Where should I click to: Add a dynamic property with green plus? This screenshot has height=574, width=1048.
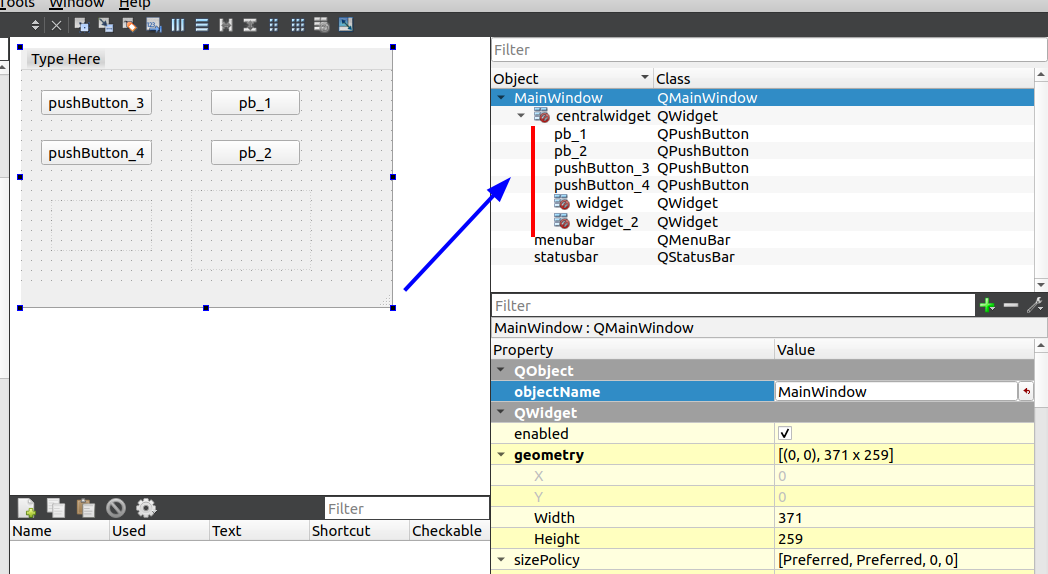click(987, 305)
